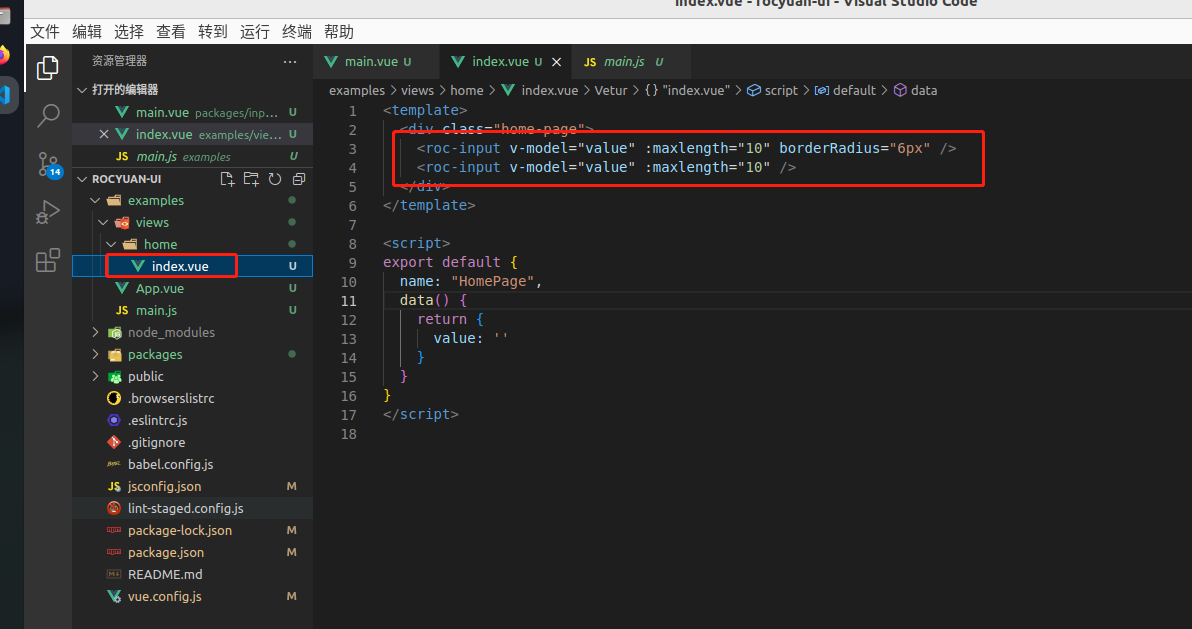Open the Run and Debug view
The width and height of the screenshot is (1192, 629).
(47, 213)
